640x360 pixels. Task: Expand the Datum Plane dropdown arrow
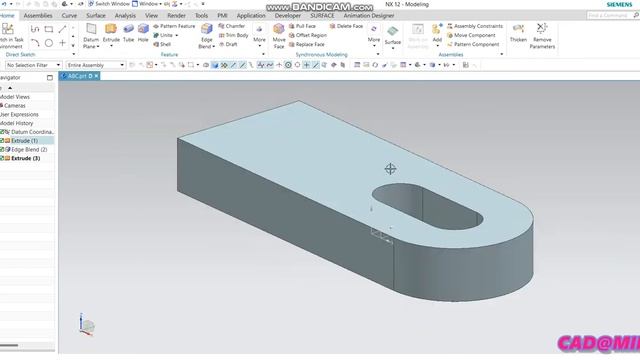tap(98, 47)
